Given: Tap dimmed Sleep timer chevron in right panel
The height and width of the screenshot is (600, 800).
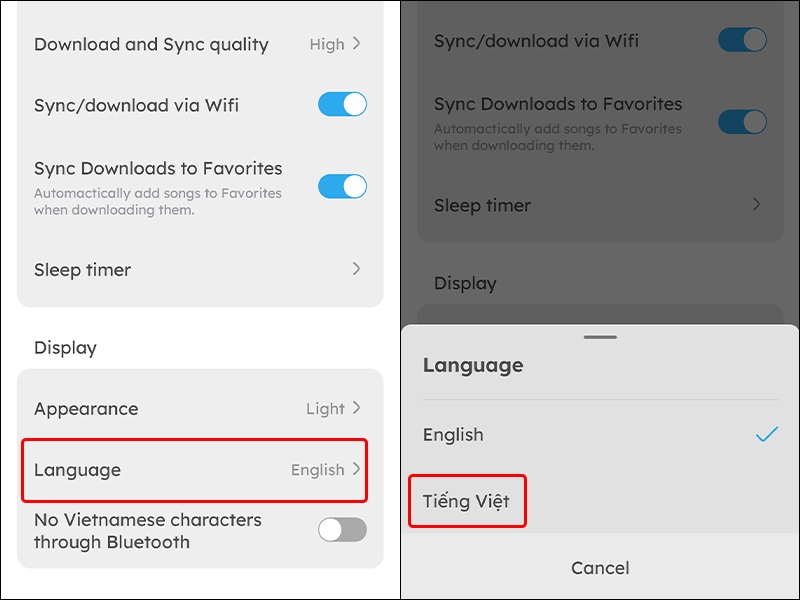Looking at the screenshot, I should coord(757,205).
